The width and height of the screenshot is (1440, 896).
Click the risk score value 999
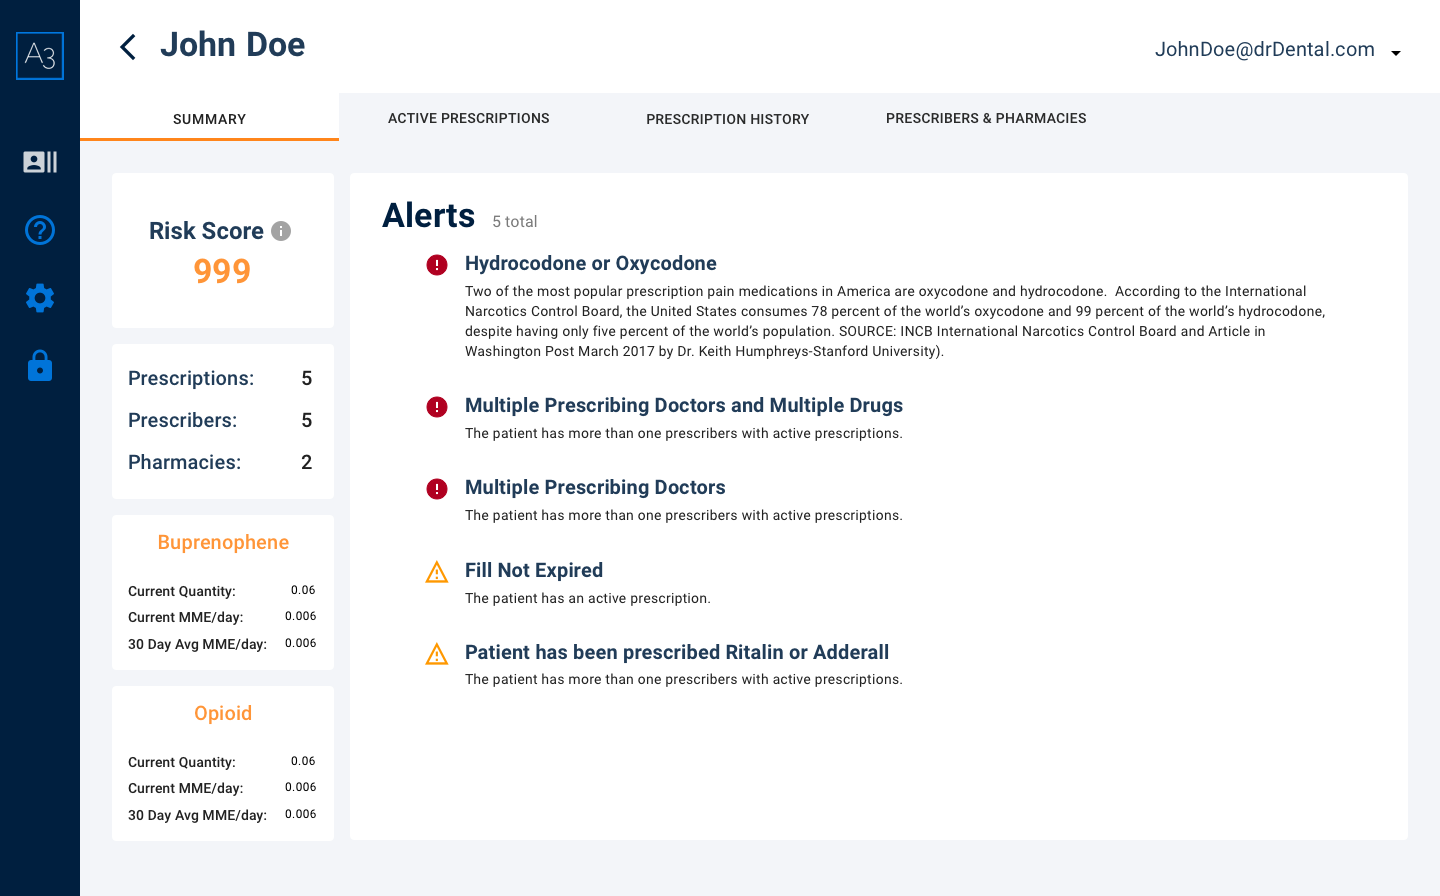(222, 271)
